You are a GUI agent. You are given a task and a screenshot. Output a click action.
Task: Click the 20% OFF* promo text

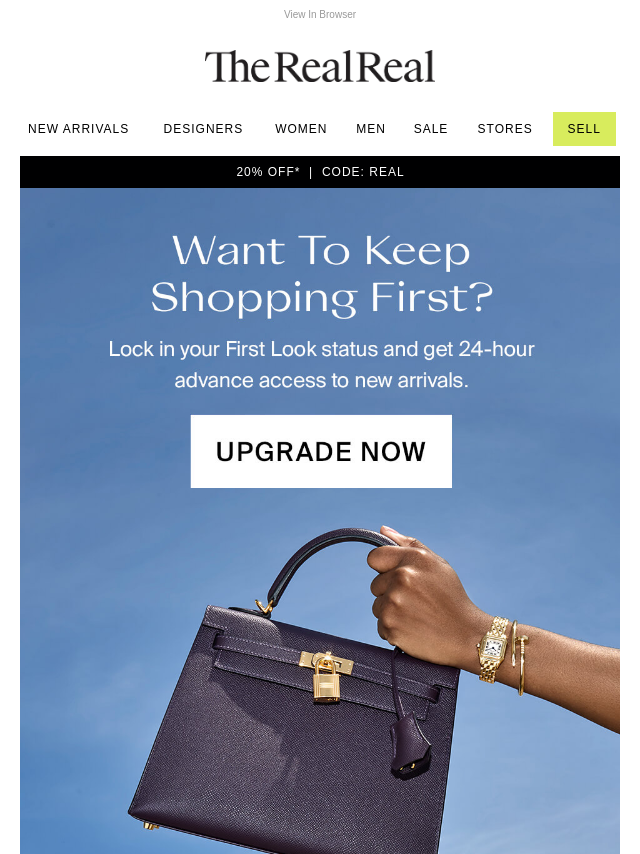coord(268,172)
